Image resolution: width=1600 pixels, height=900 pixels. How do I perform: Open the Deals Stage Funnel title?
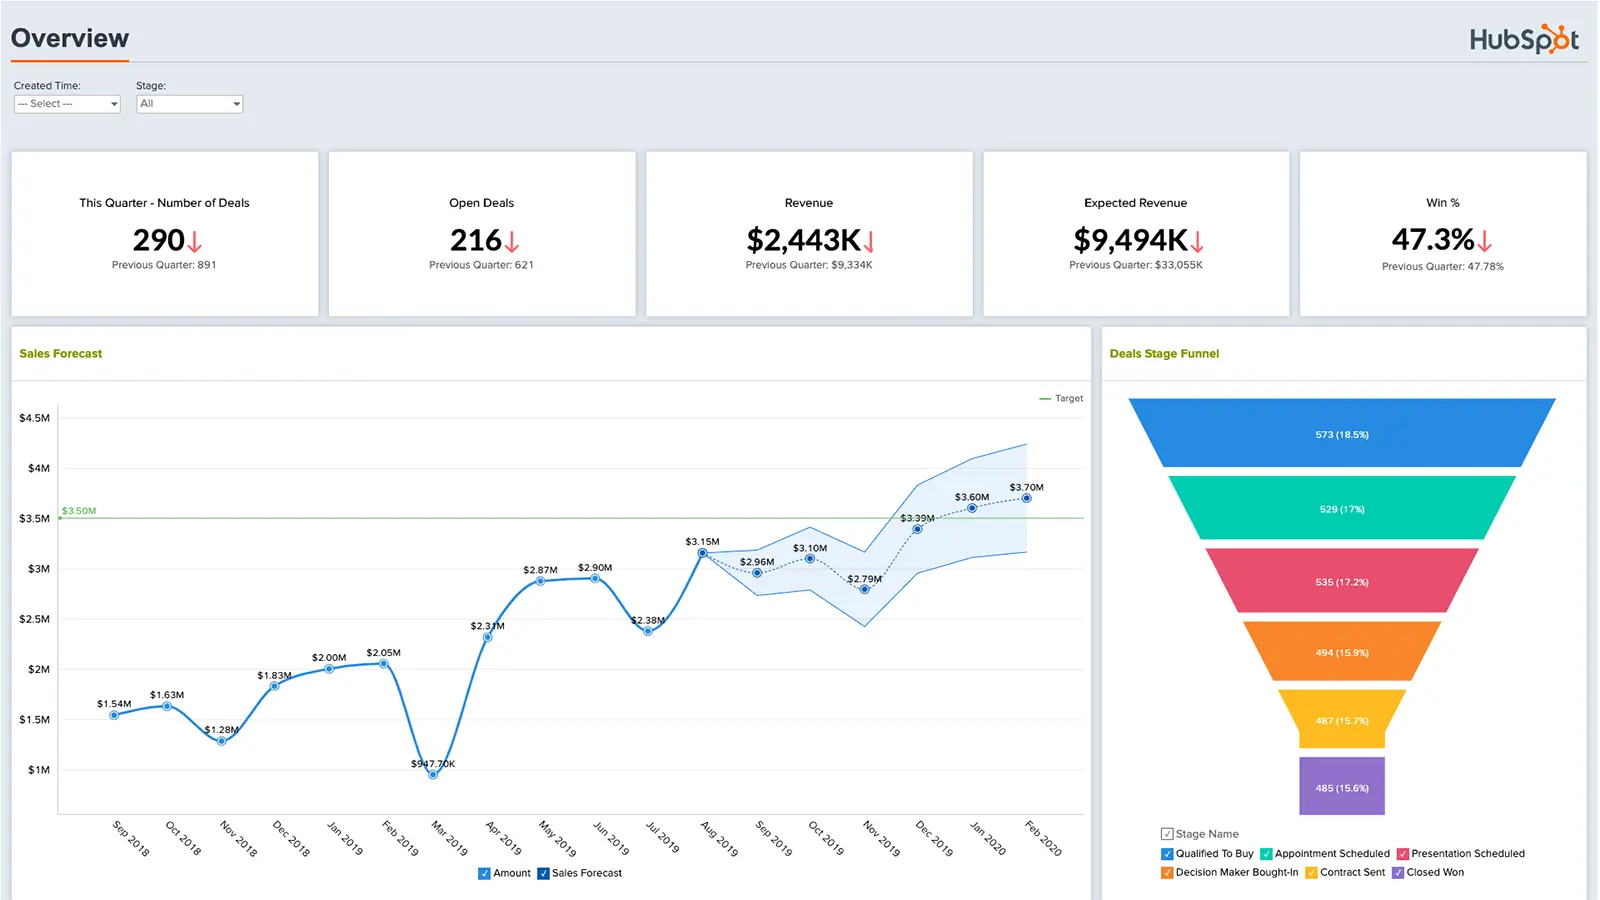(x=1164, y=354)
